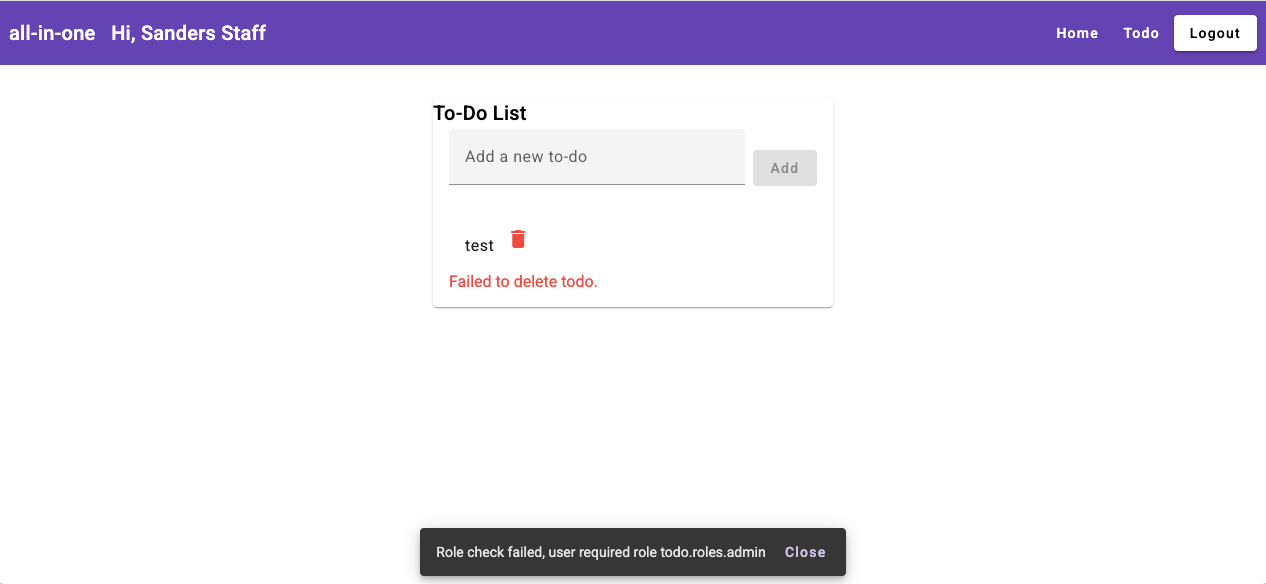Click the 'all-in-one' app title
The height and width of the screenshot is (584, 1266).
(x=52, y=33)
